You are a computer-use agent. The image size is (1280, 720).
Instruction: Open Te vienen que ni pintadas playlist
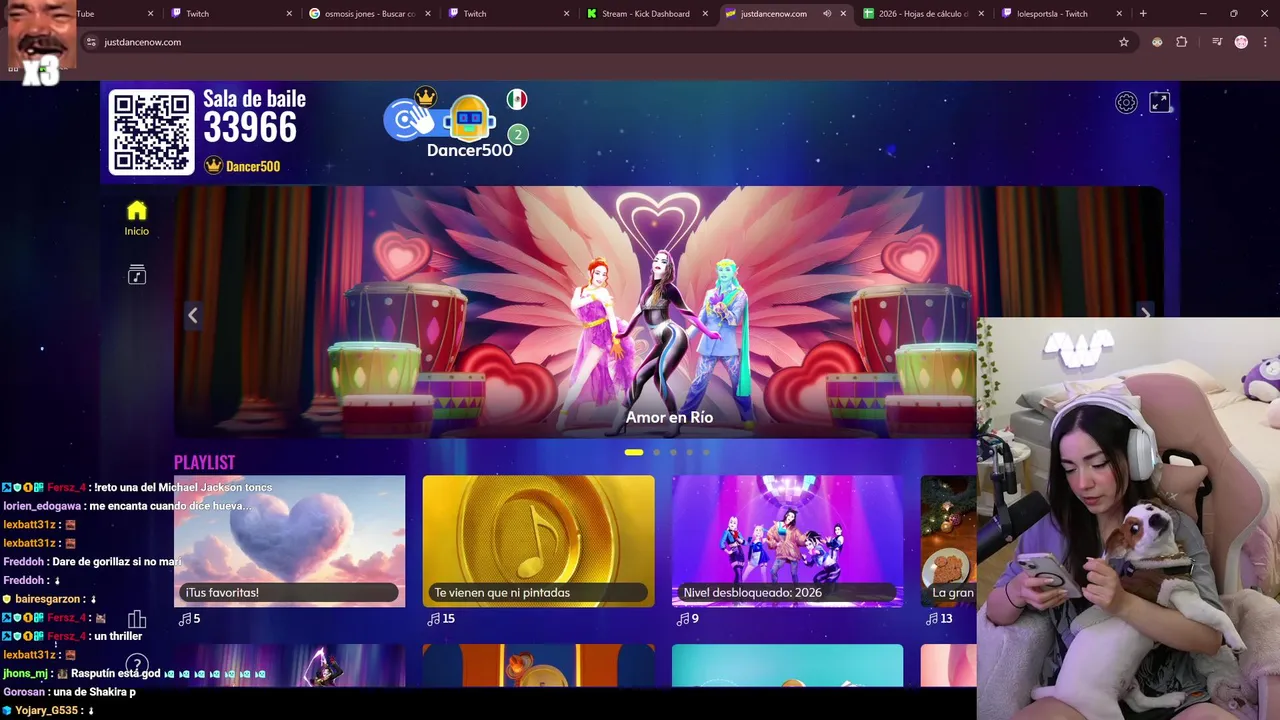click(x=538, y=541)
